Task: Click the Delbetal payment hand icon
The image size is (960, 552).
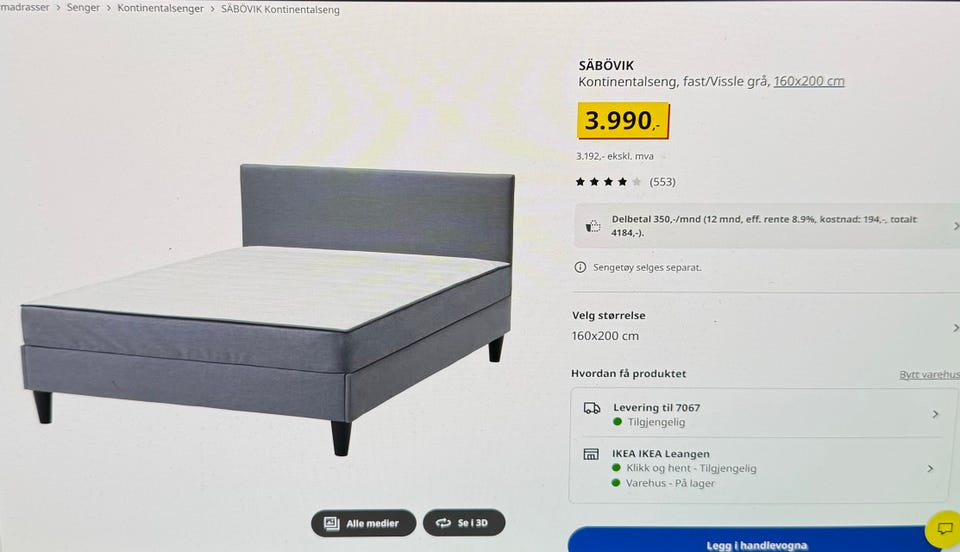Action: click(593, 226)
